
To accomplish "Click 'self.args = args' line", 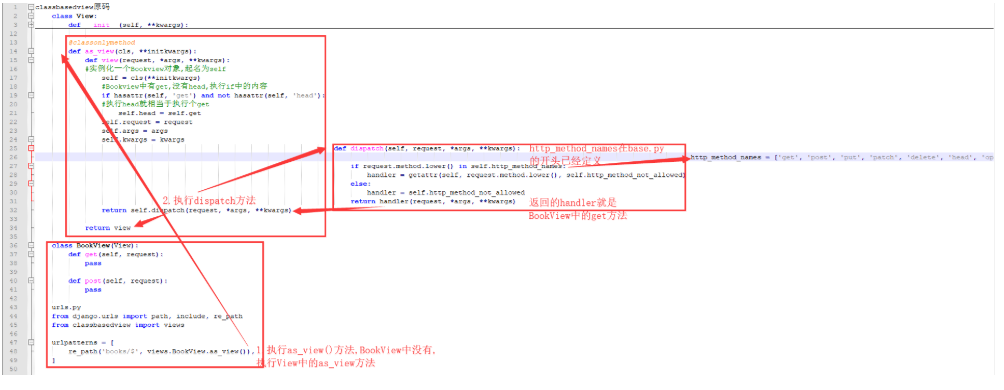I will 134,130.
